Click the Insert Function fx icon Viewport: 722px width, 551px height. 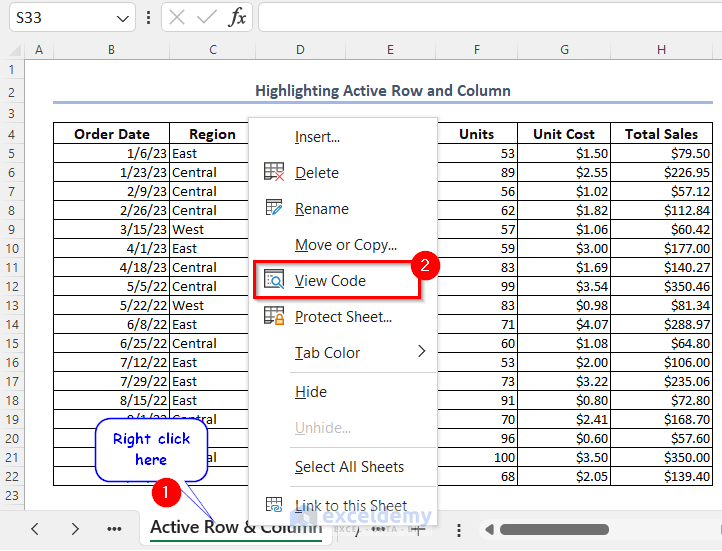tap(237, 17)
